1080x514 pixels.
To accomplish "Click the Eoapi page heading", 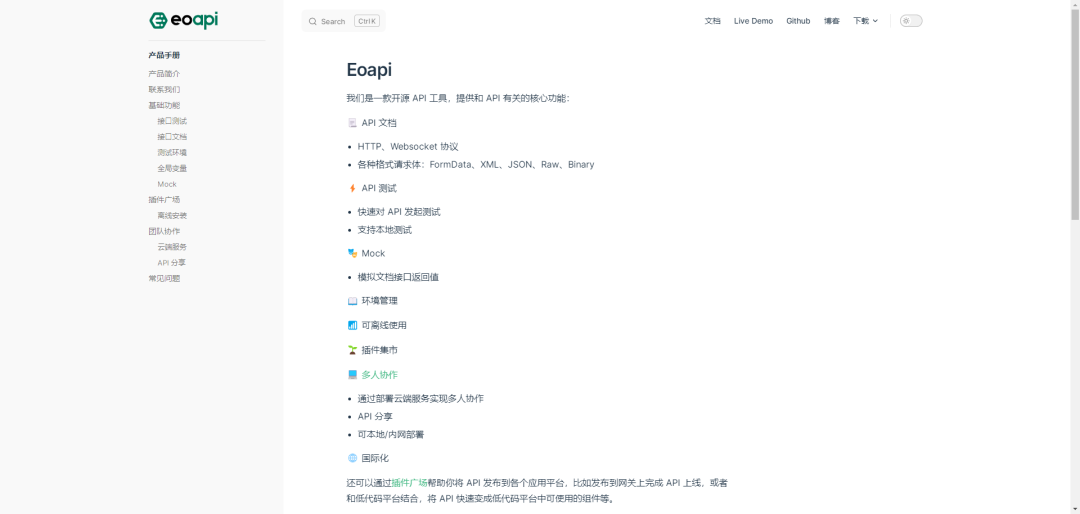I will pyautogui.click(x=369, y=70).
